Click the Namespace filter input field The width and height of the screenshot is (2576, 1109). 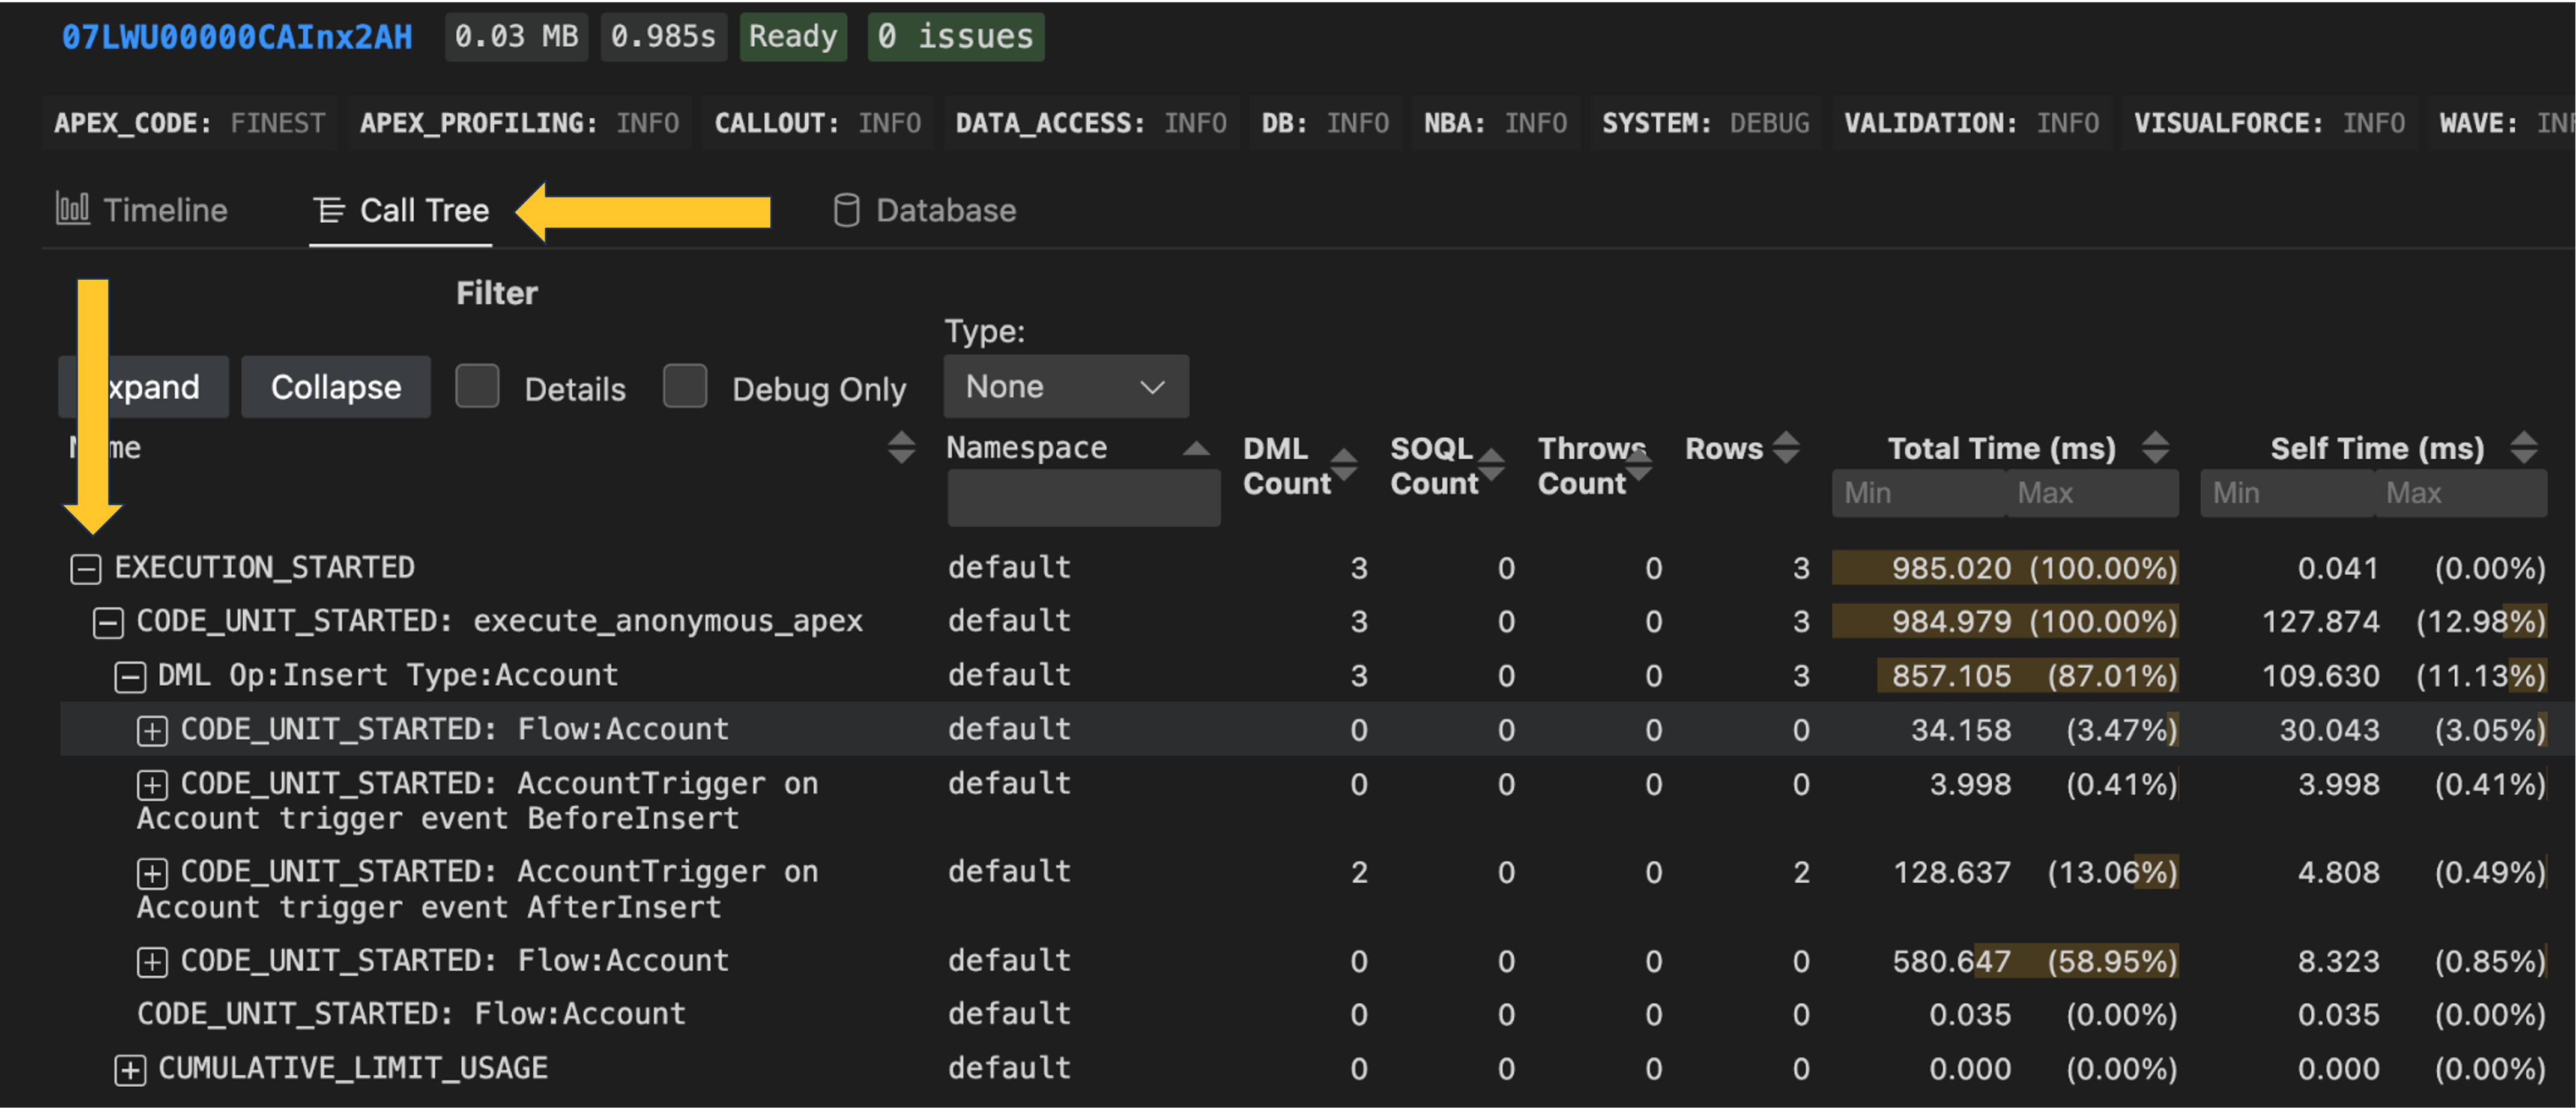(1083, 497)
